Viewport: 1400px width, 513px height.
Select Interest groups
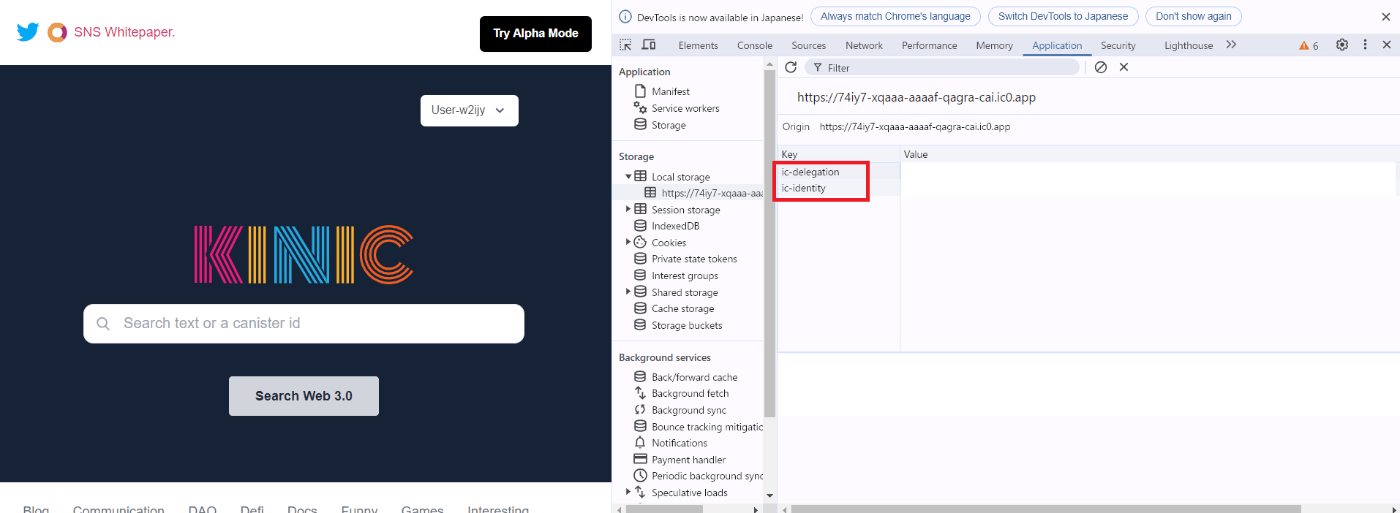click(x=684, y=276)
